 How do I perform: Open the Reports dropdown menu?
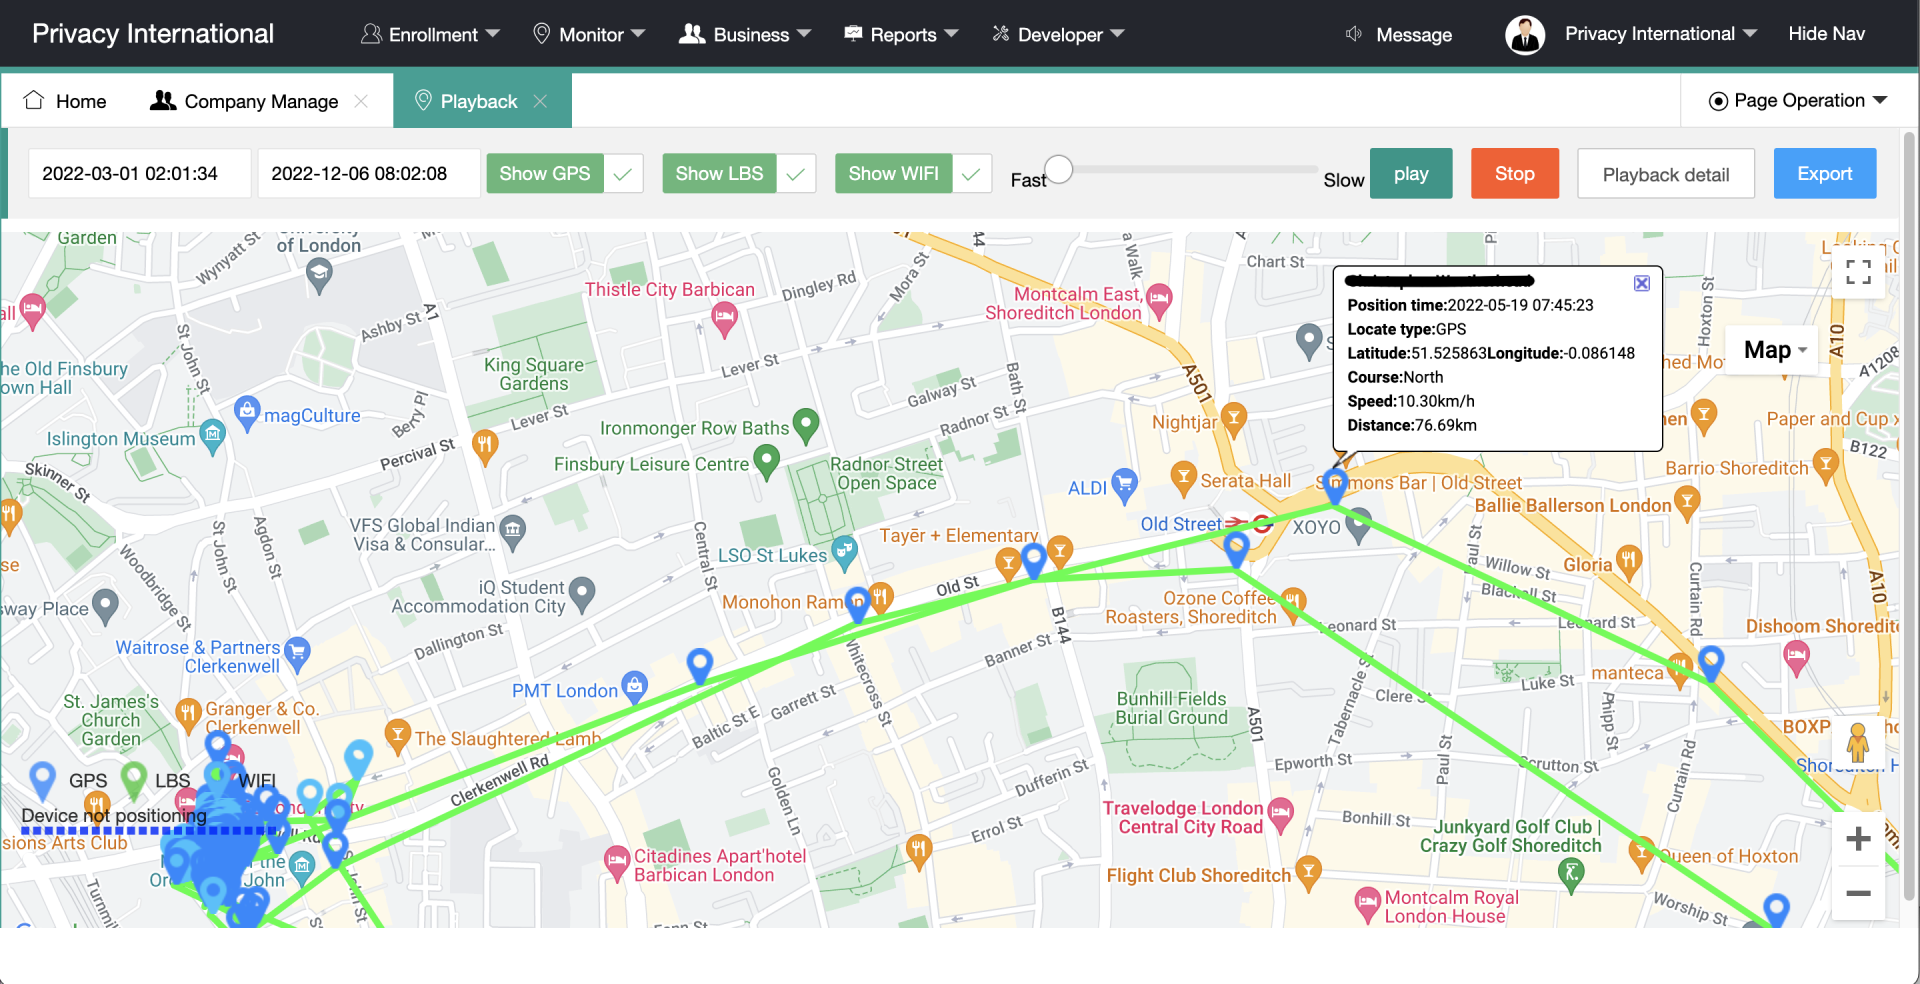coord(902,35)
